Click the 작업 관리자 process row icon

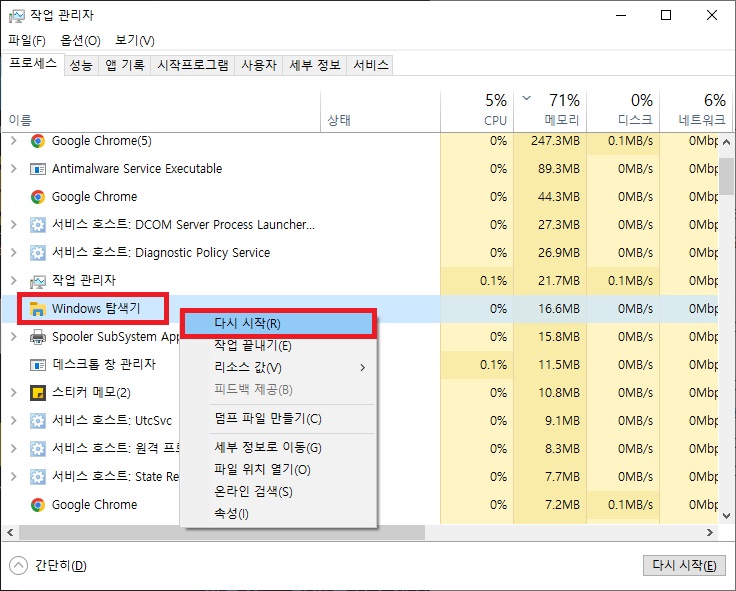(38, 281)
